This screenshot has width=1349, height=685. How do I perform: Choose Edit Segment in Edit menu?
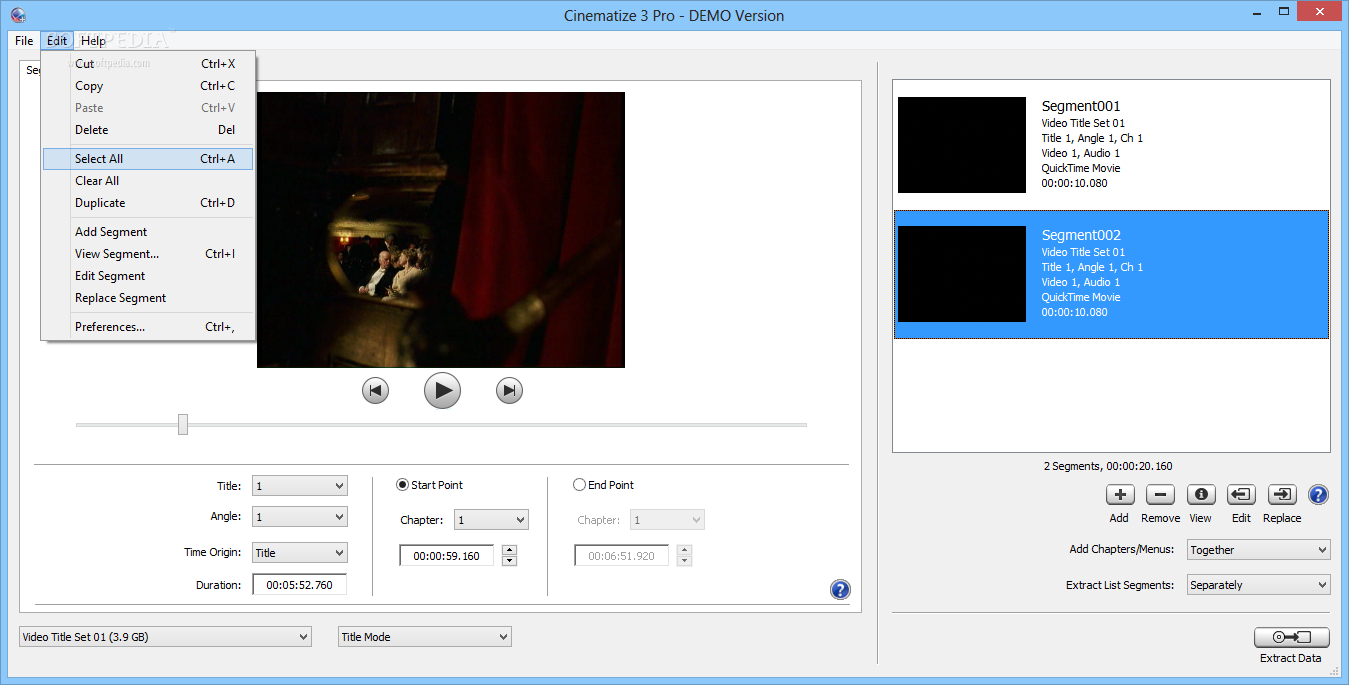coord(148,276)
